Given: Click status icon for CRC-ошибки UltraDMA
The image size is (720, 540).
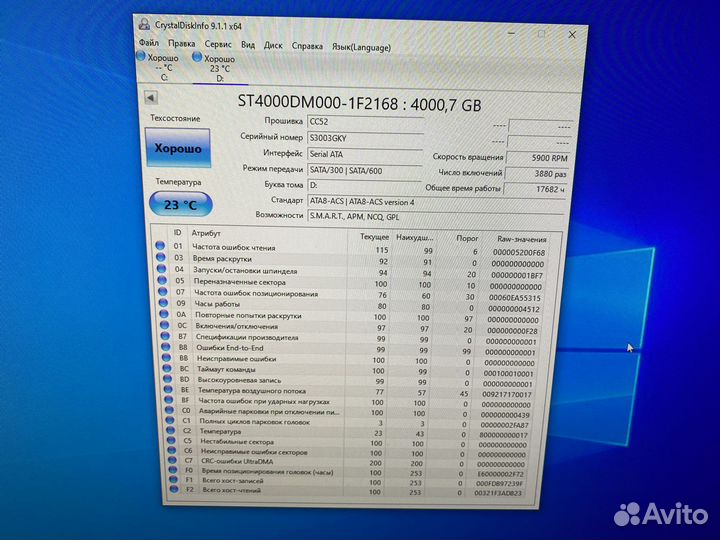Looking at the screenshot, I should point(172,460).
